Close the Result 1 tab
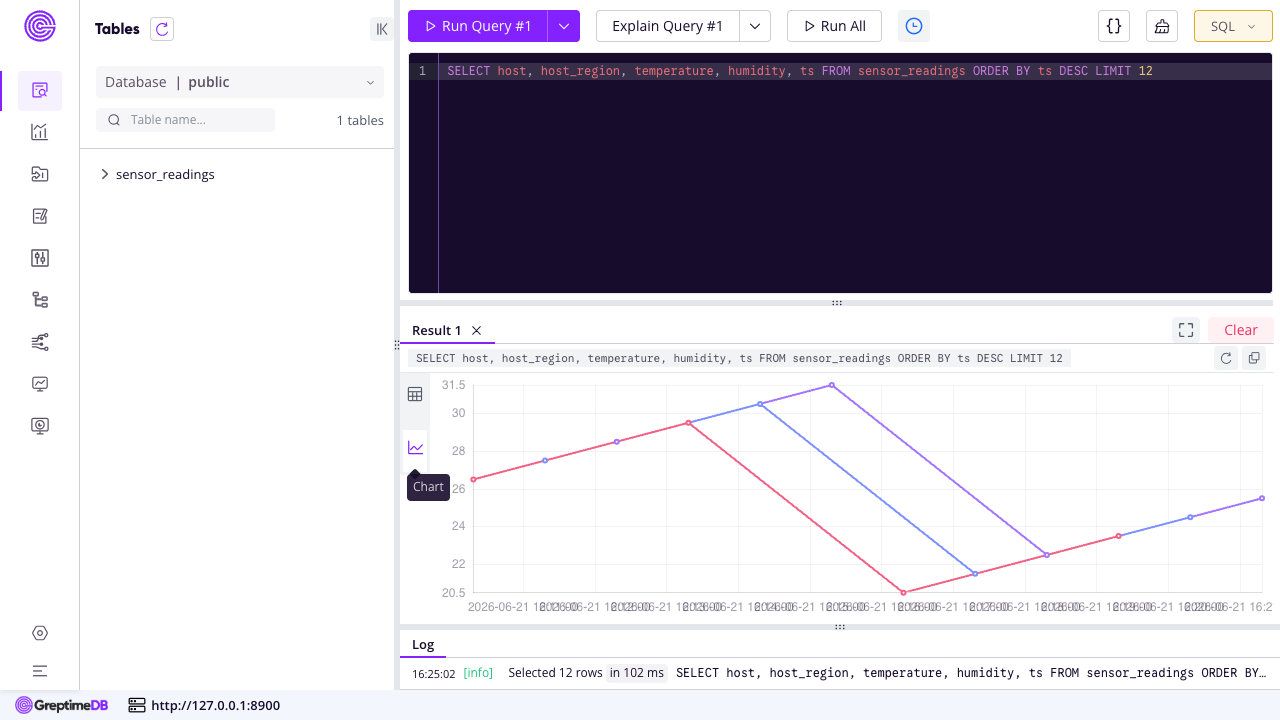This screenshot has height=720, width=1280. coord(477,330)
